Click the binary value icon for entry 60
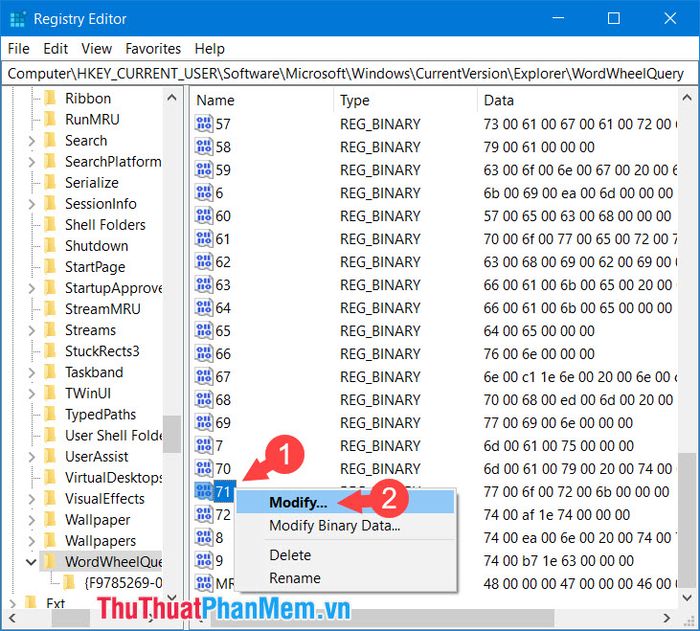 tap(204, 215)
